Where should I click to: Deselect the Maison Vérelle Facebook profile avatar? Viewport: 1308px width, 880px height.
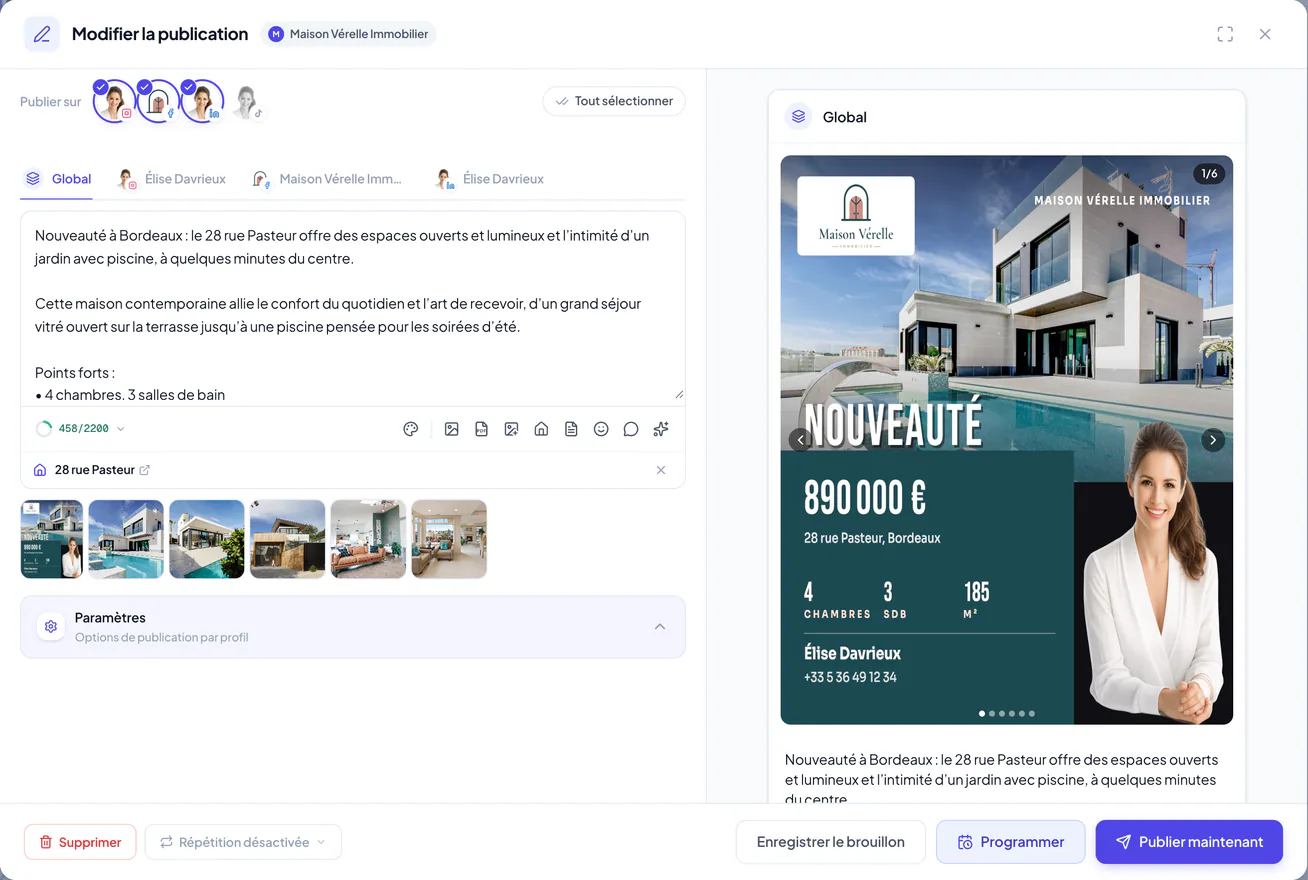point(158,101)
